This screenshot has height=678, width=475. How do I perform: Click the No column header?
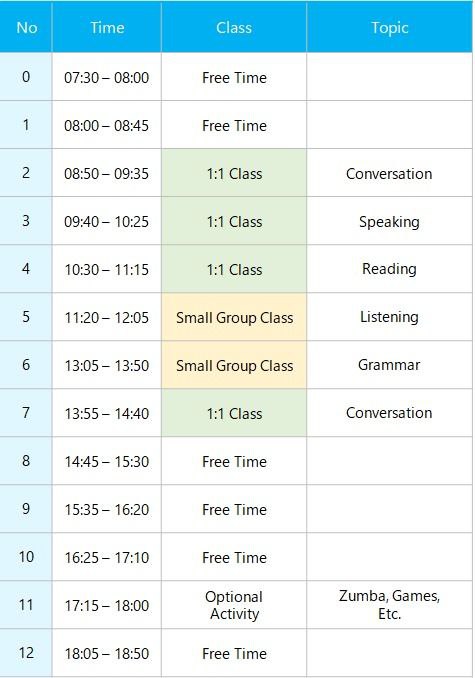[x=26, y=28]
